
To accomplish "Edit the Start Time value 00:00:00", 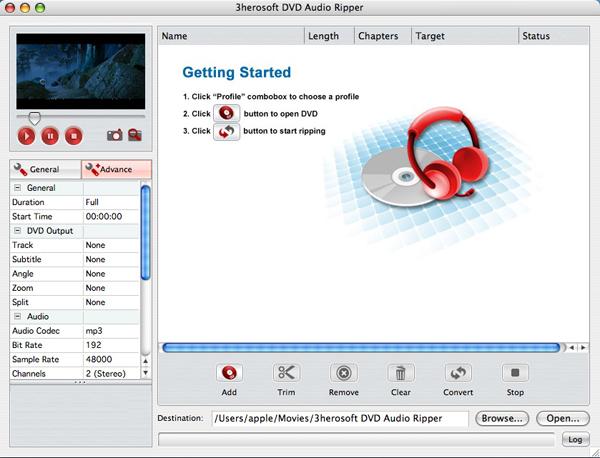I will [x=111, y=217].
